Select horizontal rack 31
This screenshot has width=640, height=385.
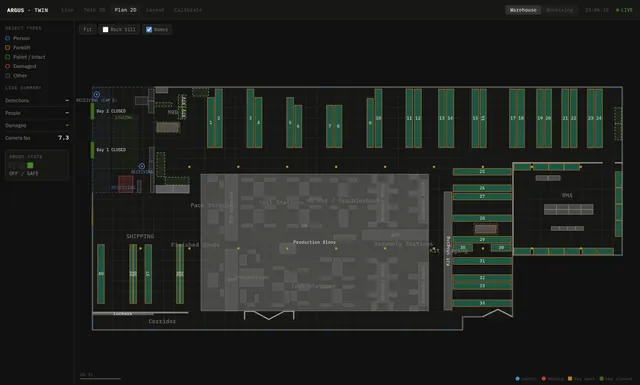pos(482,260)
